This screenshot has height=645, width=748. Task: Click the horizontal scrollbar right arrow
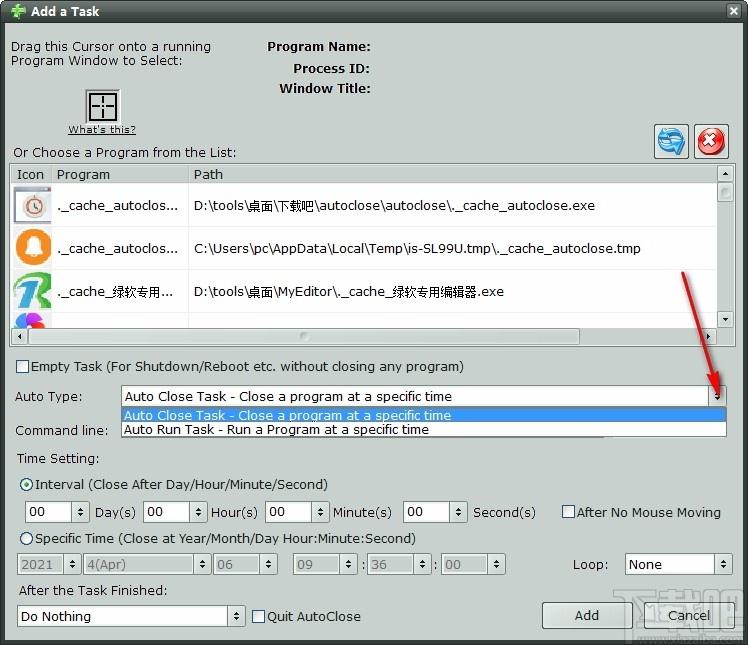tap(708, 336)
